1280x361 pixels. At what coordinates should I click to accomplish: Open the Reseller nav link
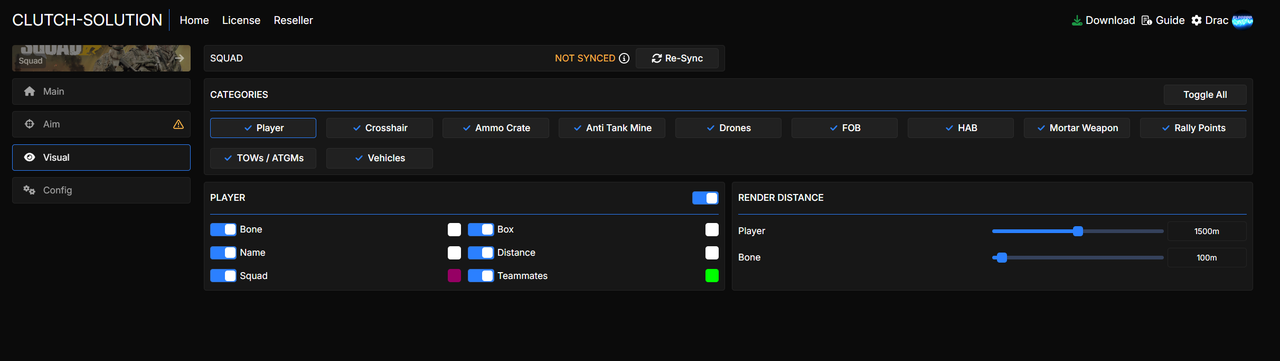293,20
